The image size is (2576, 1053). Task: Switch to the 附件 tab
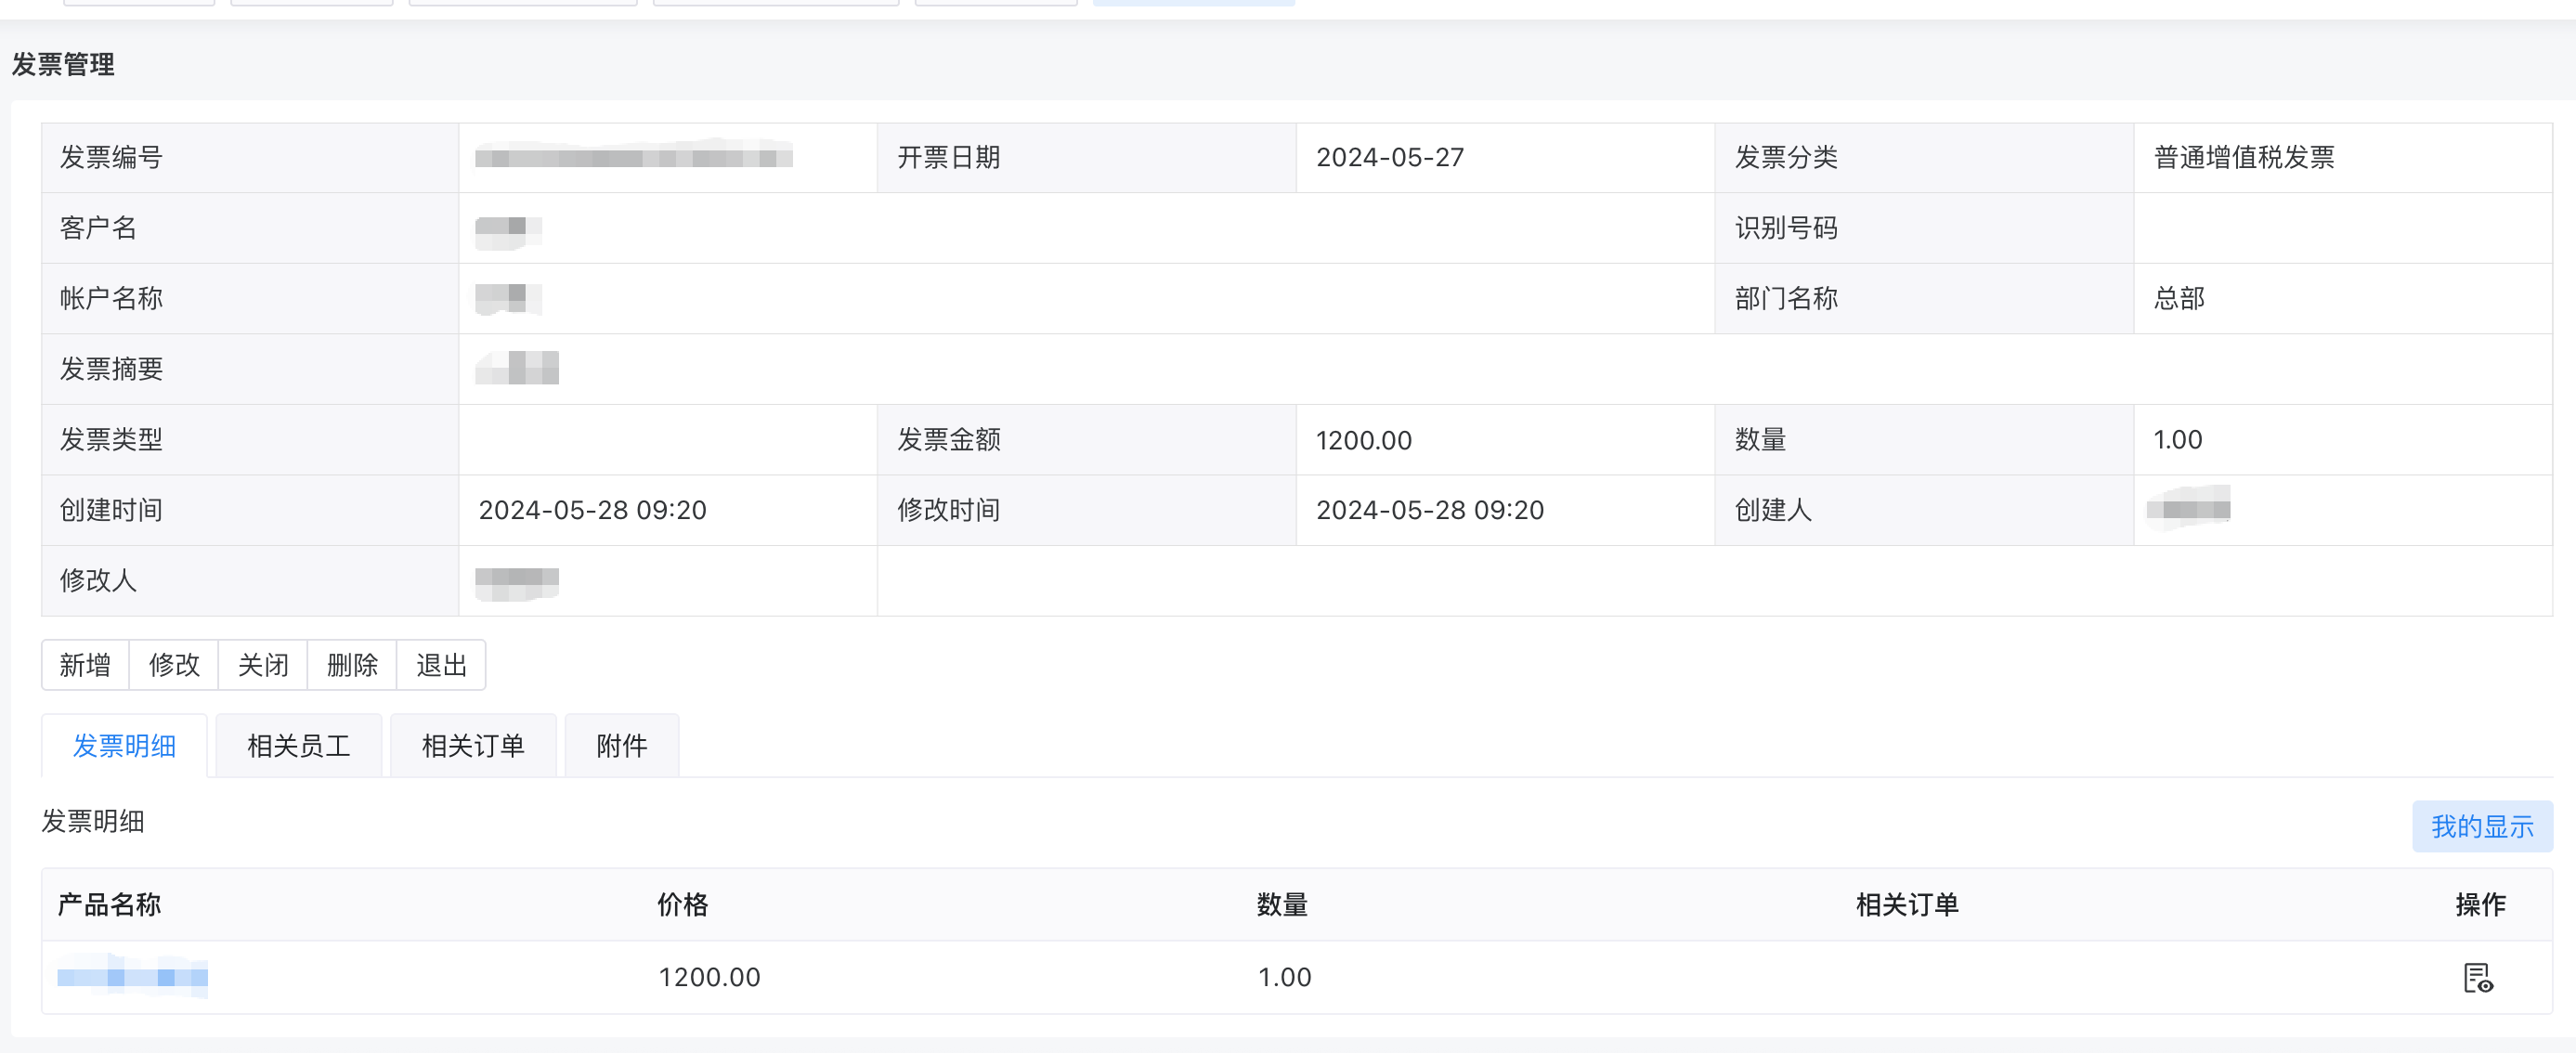(621, 746)
